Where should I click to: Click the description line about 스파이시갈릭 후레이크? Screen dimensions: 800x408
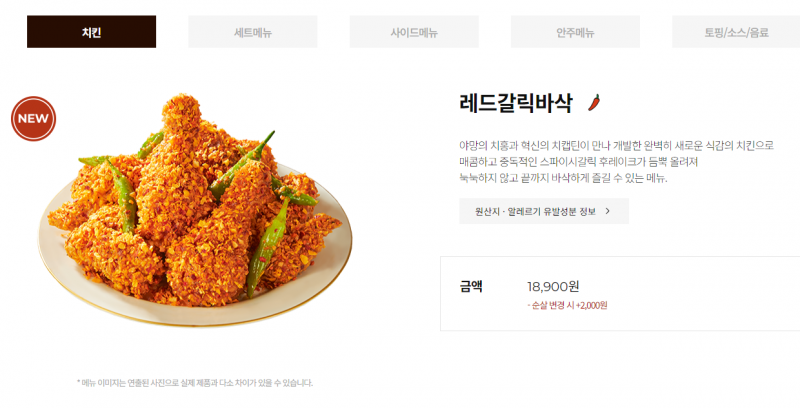[x=579, y=162]
